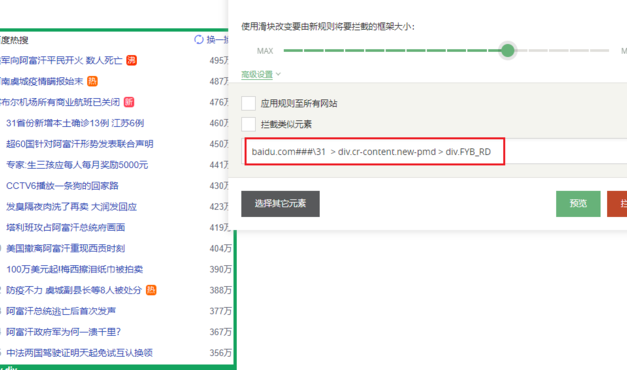Click the 388万 count

pos(220,290)
